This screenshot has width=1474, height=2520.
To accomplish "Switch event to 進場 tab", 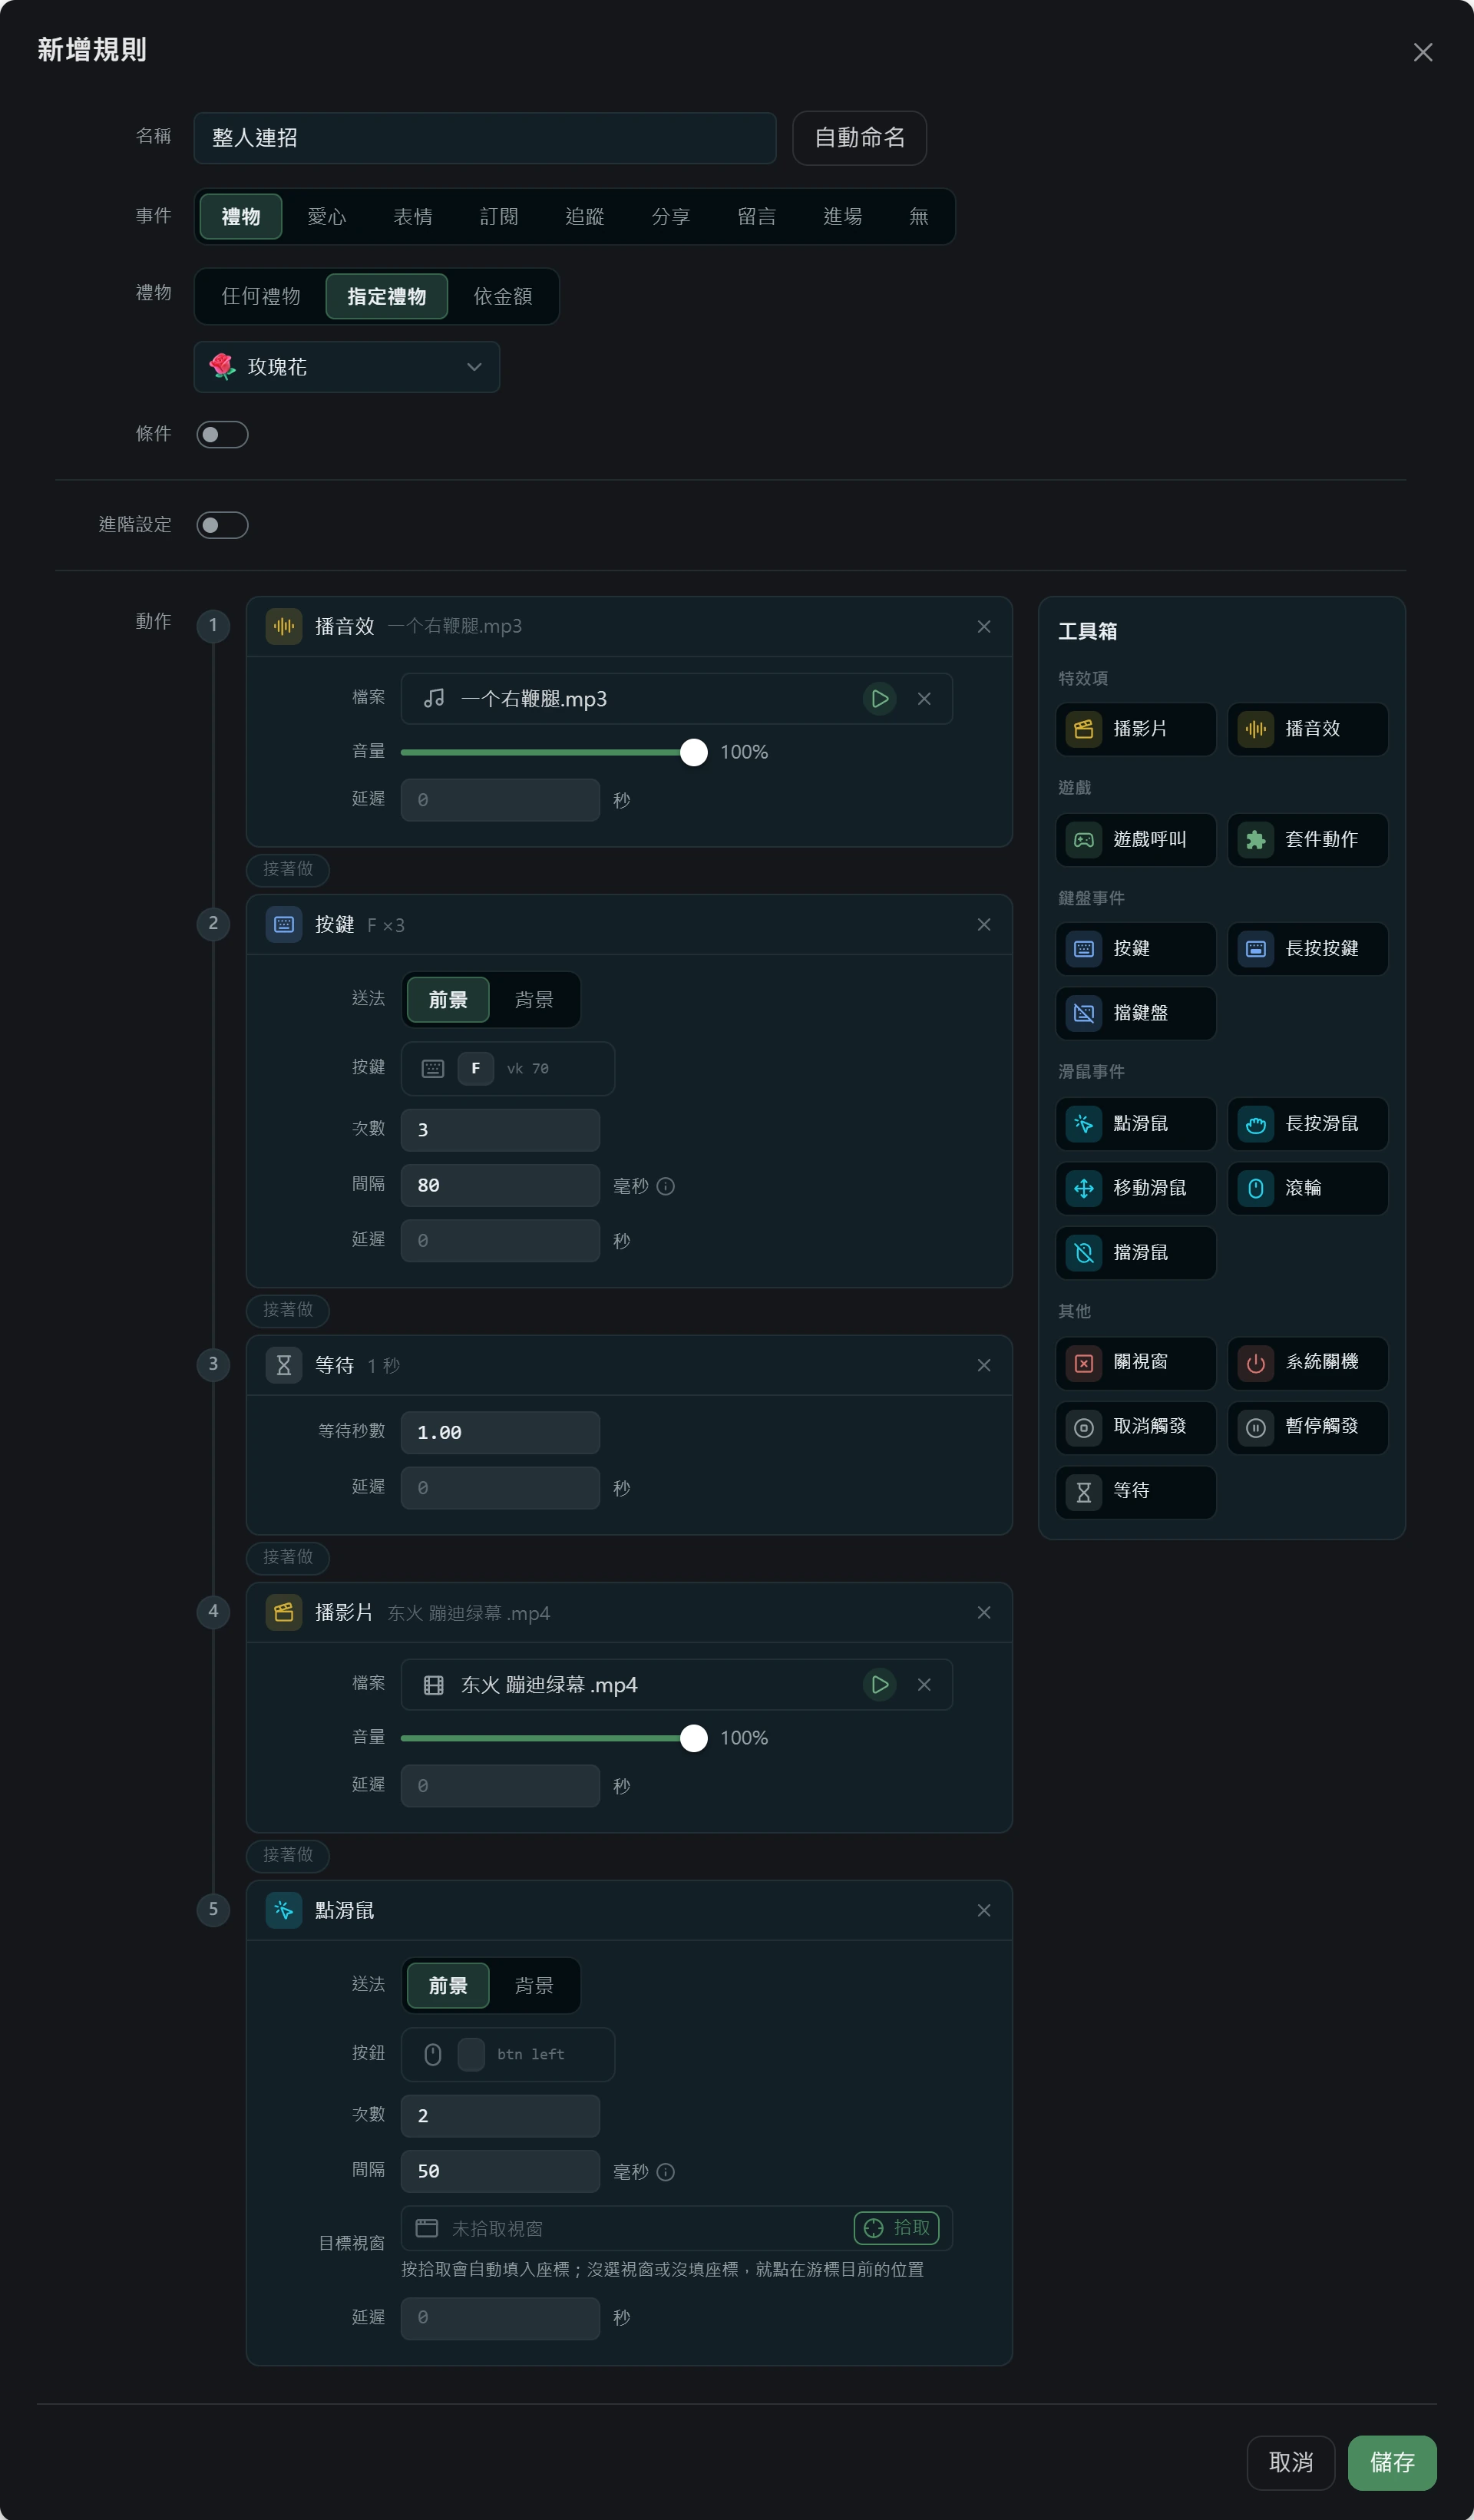I will click(843, 216).
